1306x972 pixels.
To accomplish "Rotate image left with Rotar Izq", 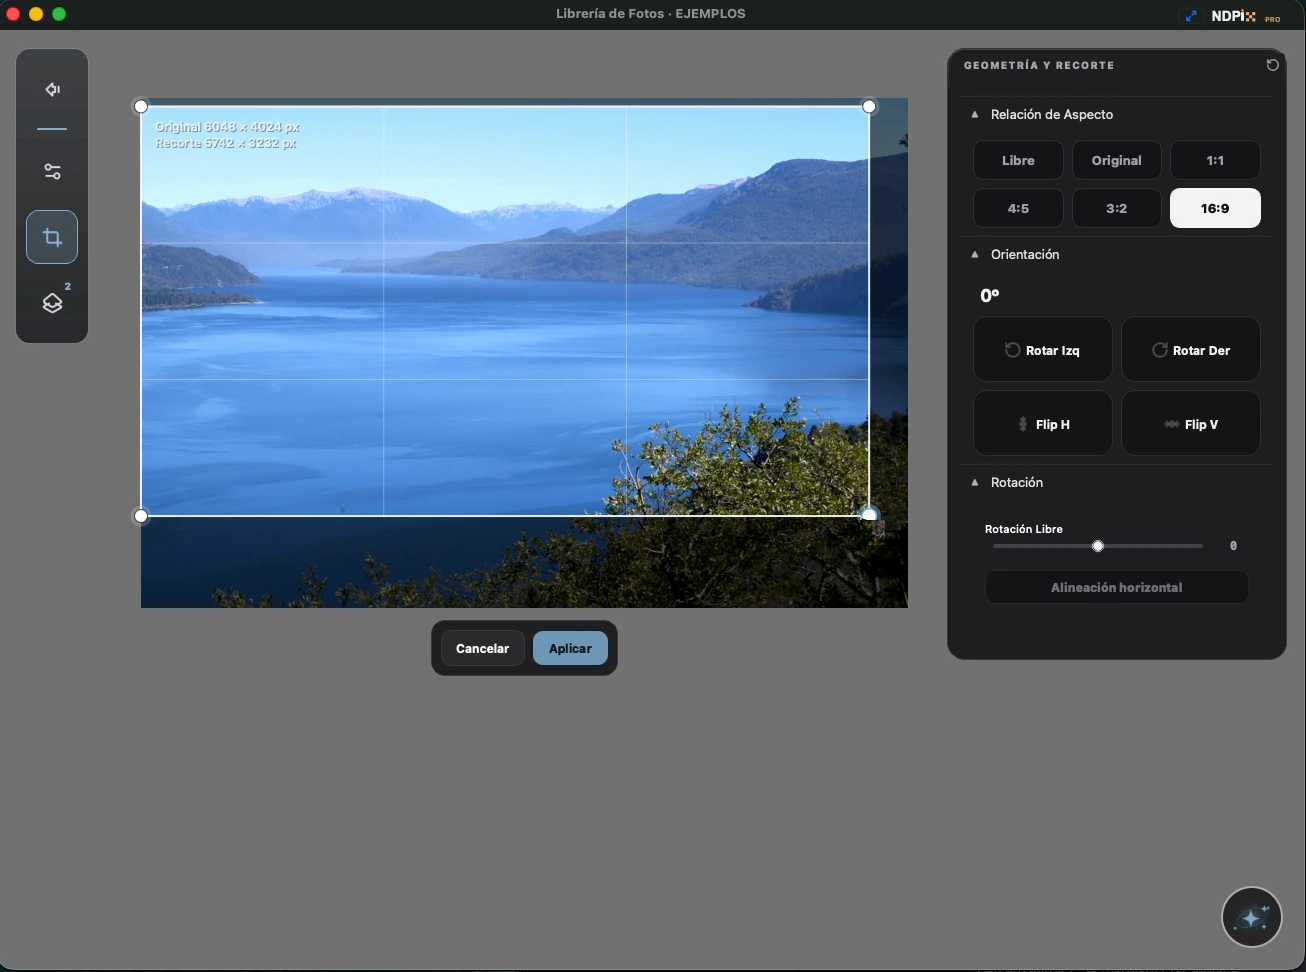I will tap(1042, 350).
